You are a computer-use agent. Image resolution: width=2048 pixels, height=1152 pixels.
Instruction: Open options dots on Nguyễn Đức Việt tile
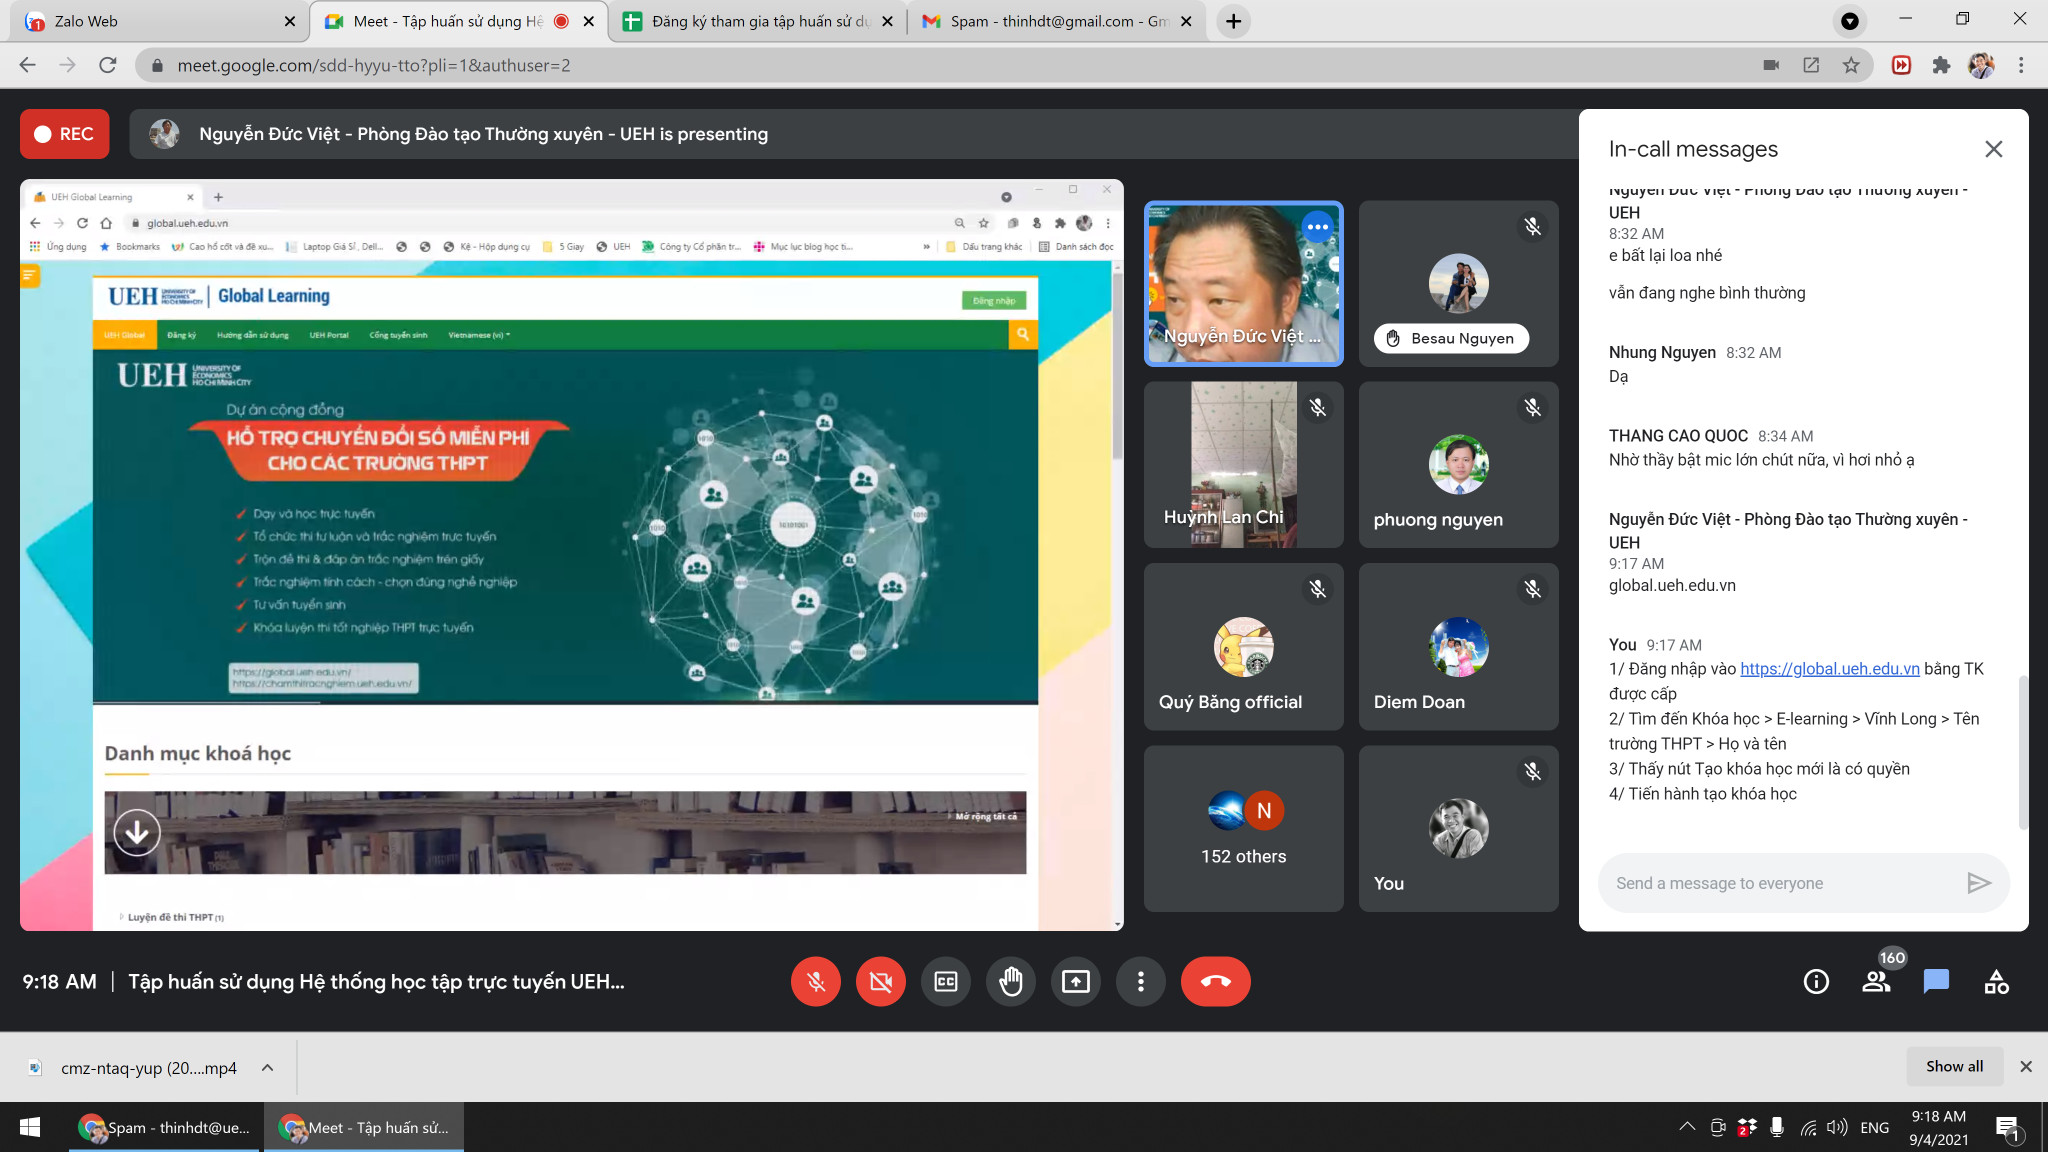[1318, 227]
